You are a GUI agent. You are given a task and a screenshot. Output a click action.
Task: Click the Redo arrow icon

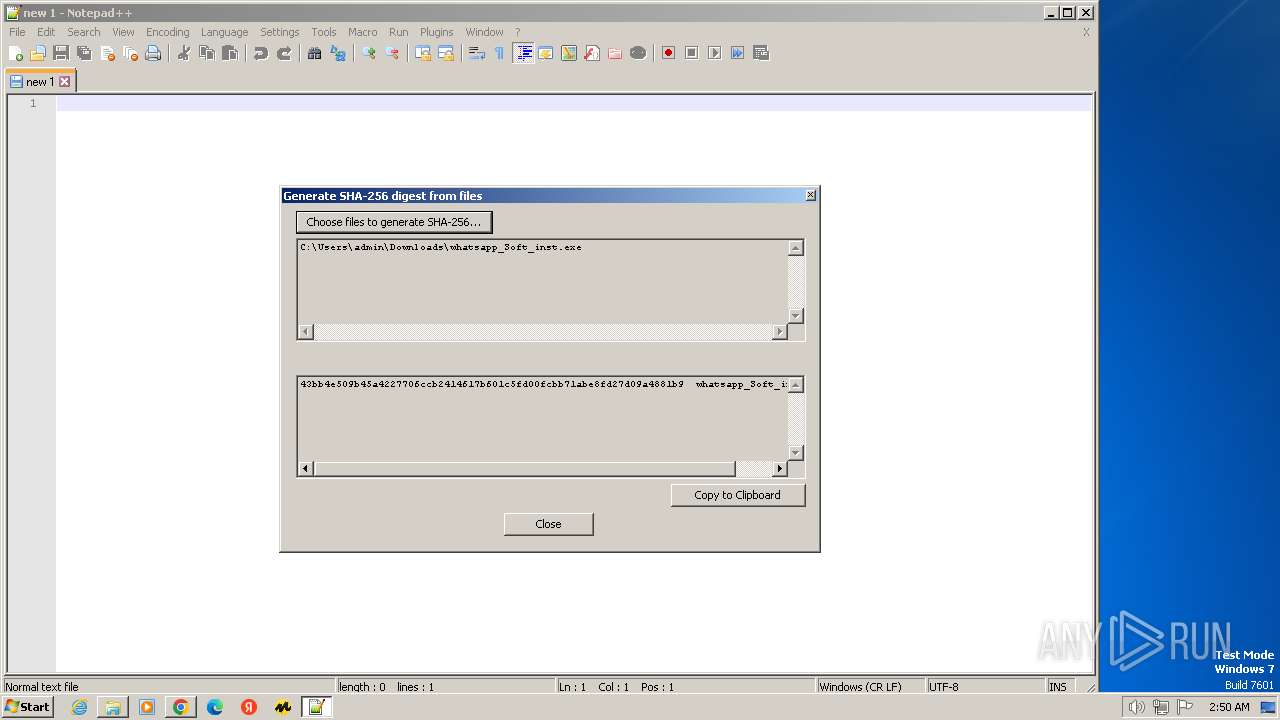284,53
